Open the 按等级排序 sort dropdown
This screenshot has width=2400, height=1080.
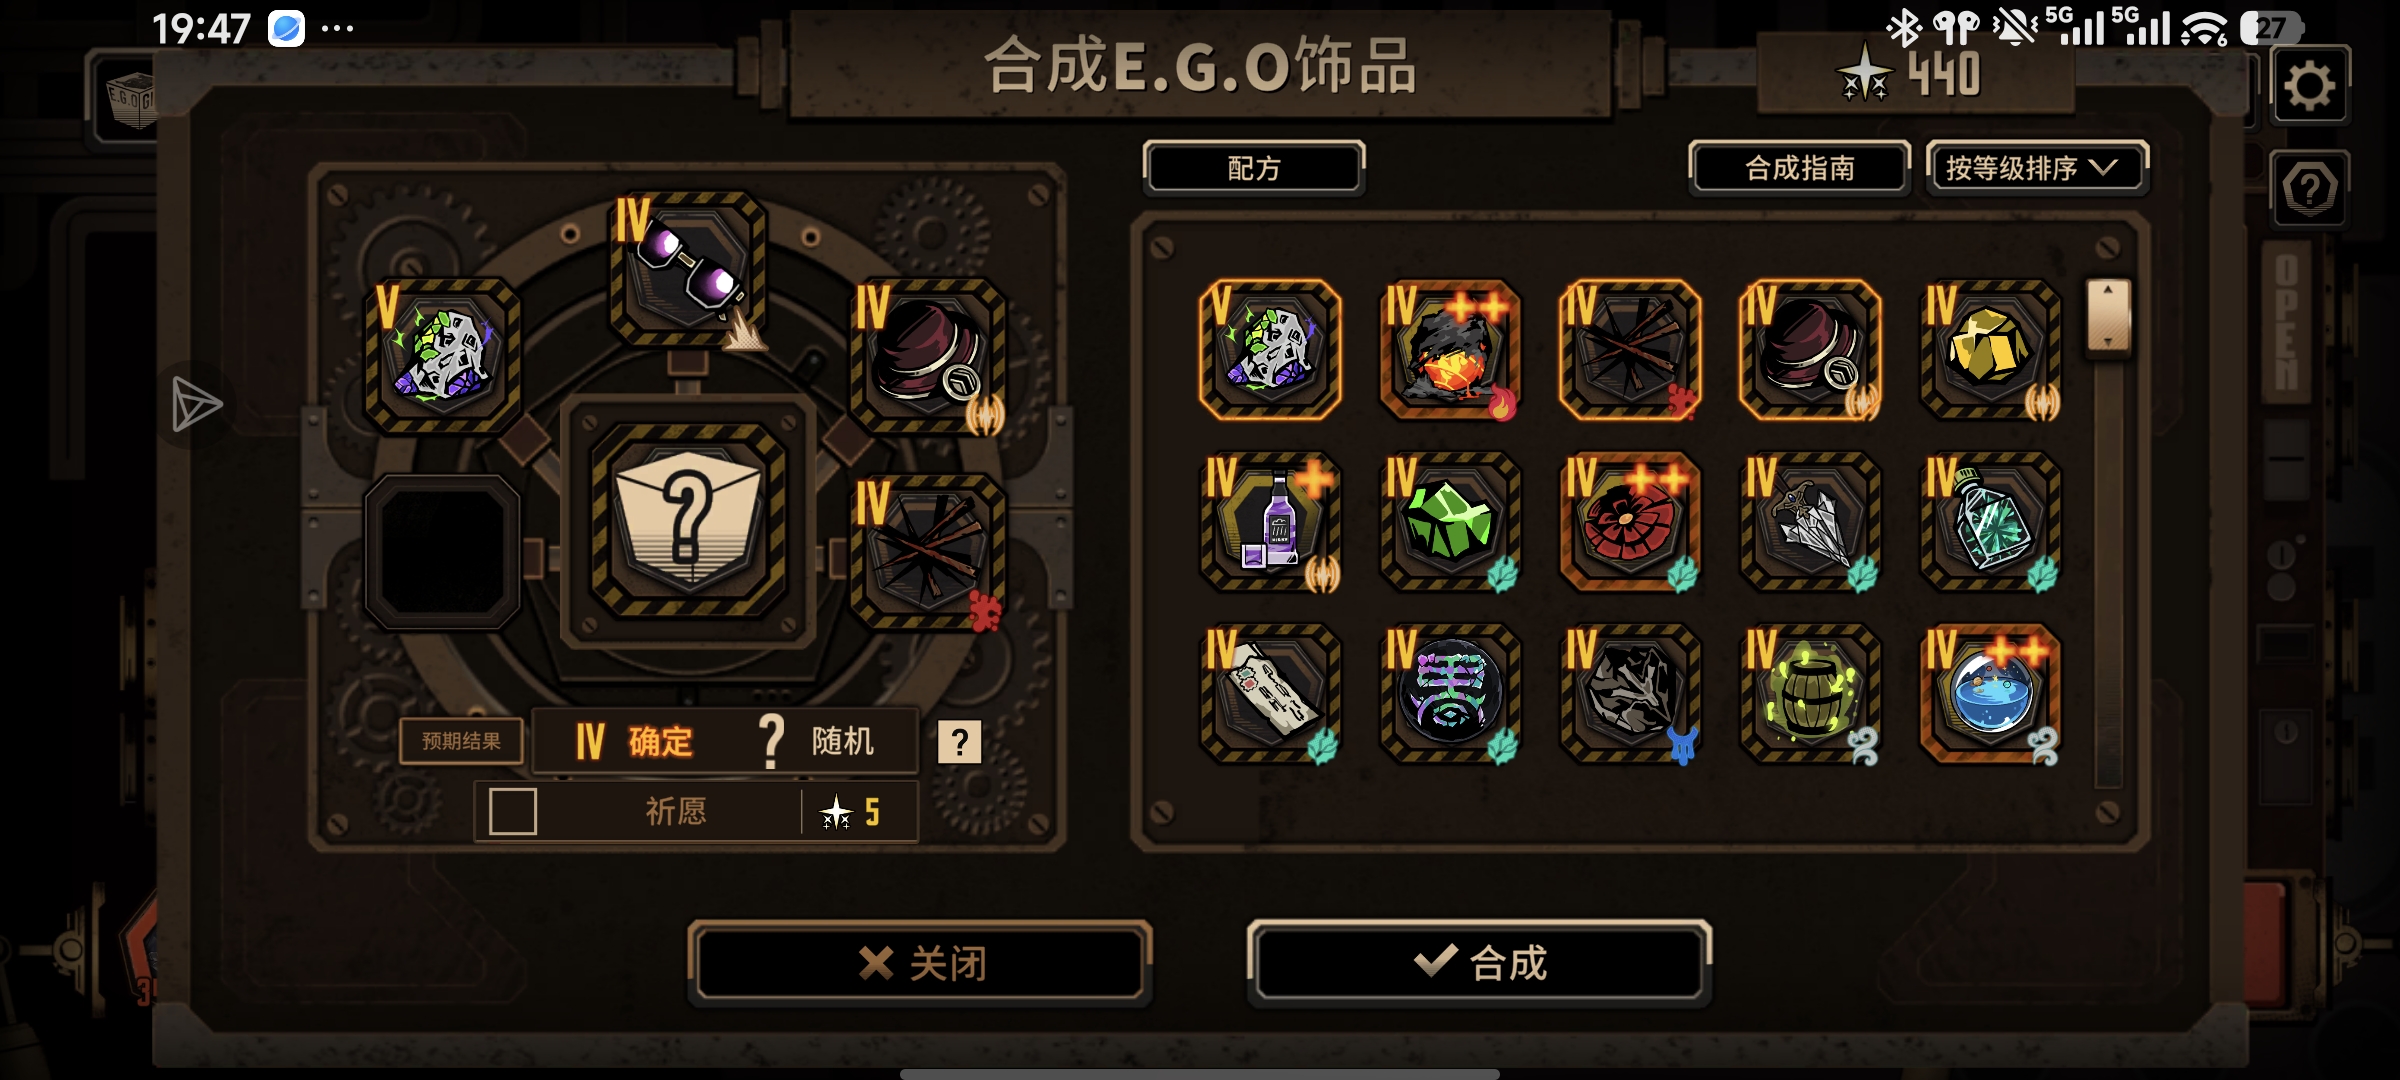coord(2035,168)
